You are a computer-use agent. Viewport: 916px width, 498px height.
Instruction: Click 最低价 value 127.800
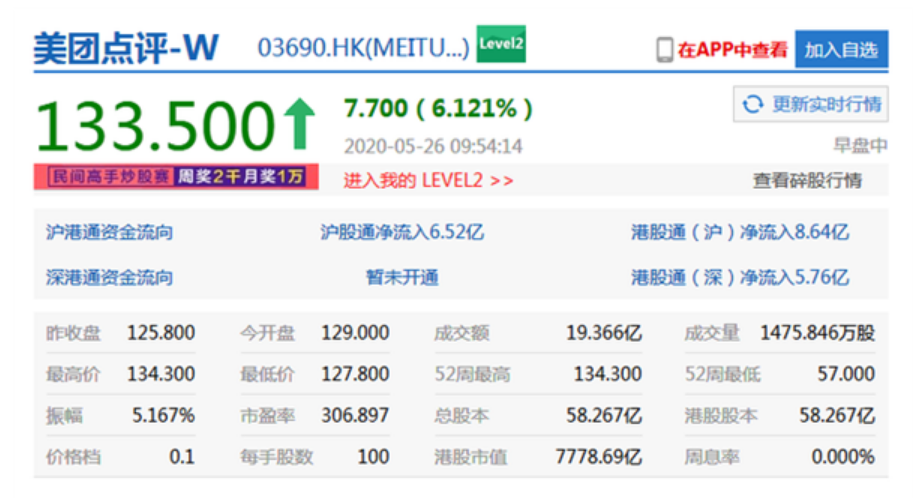[355, 374]
